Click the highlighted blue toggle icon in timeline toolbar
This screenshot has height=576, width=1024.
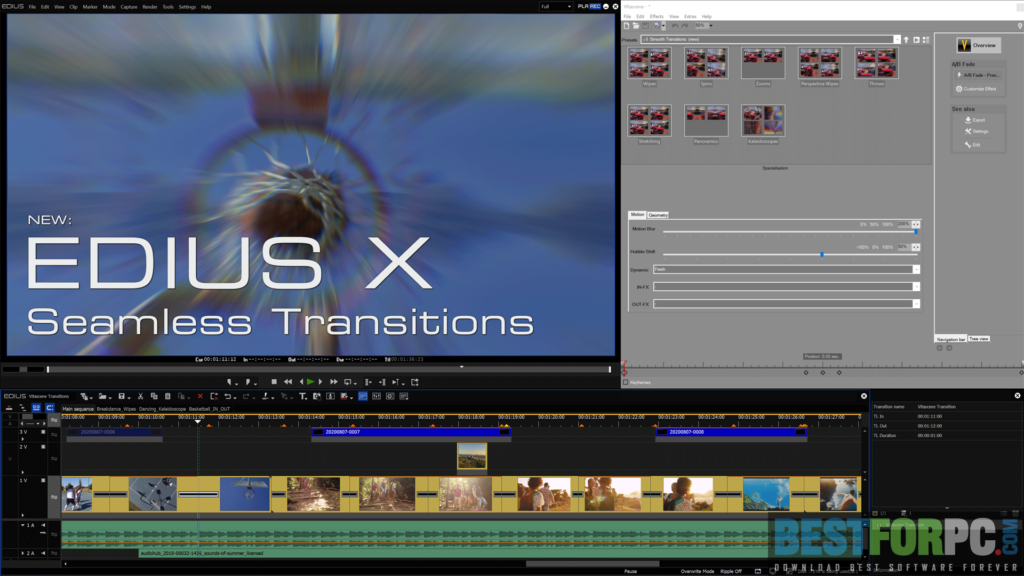[x=363, y=396]
